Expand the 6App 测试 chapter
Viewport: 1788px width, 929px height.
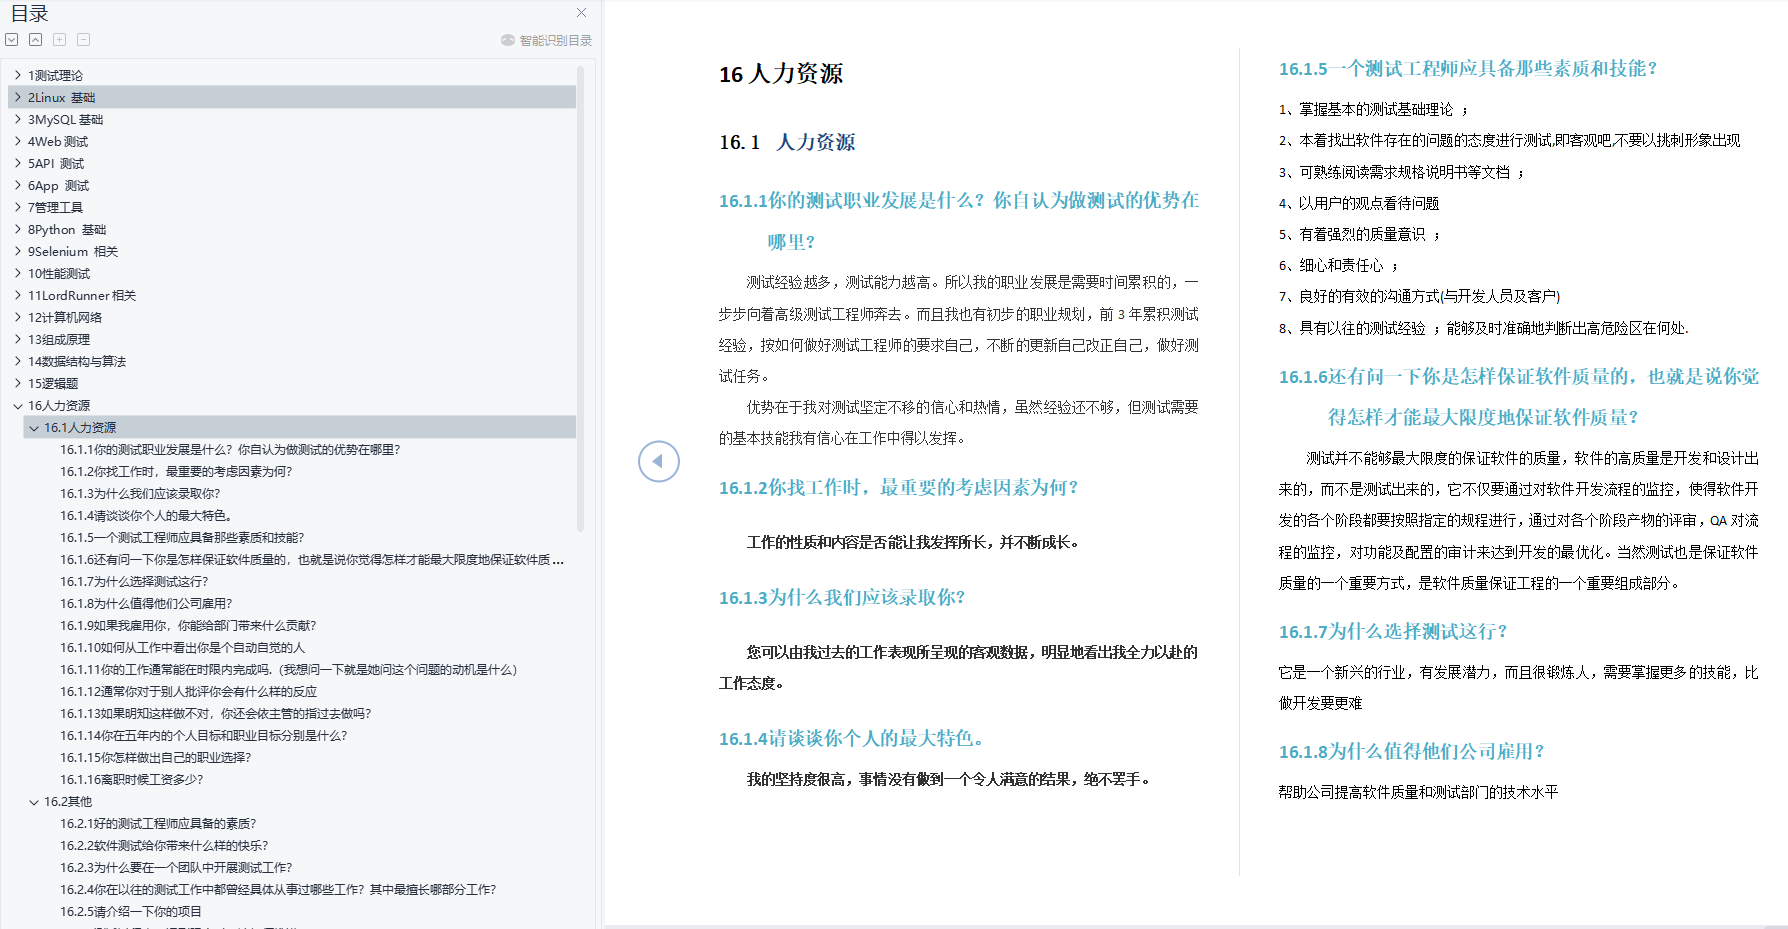(18, 185)
